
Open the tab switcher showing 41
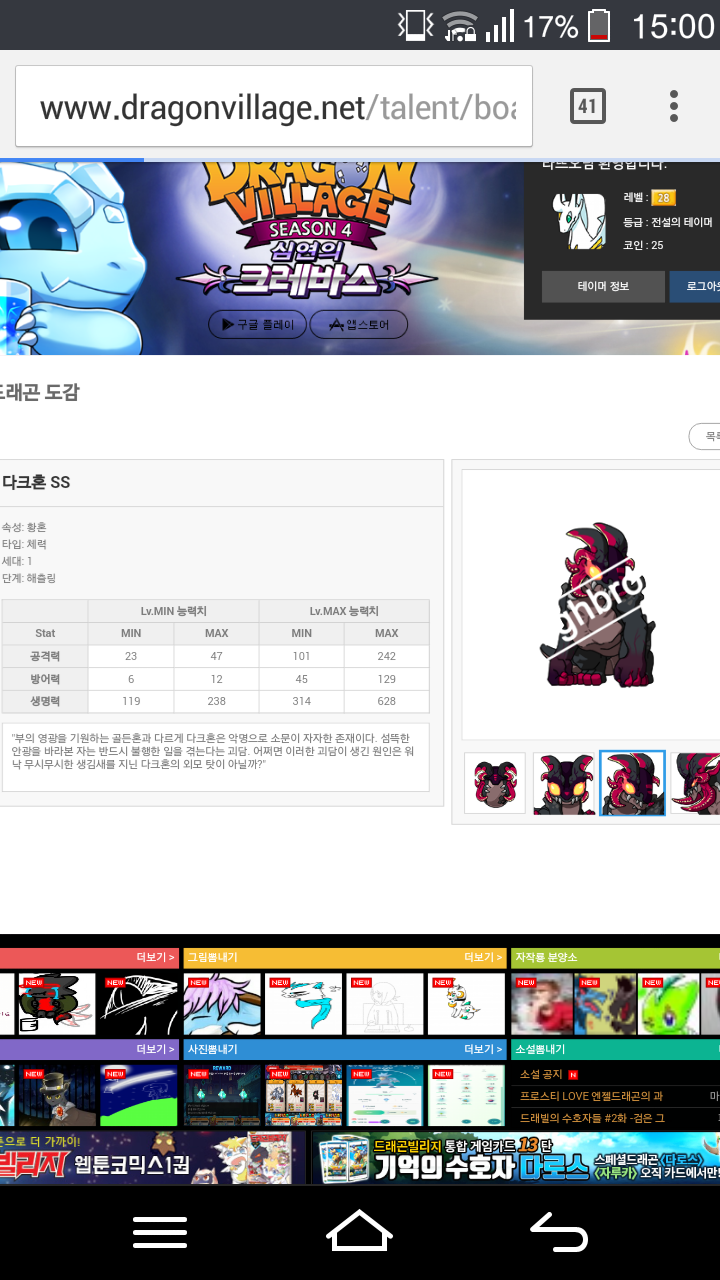(588, 106)
